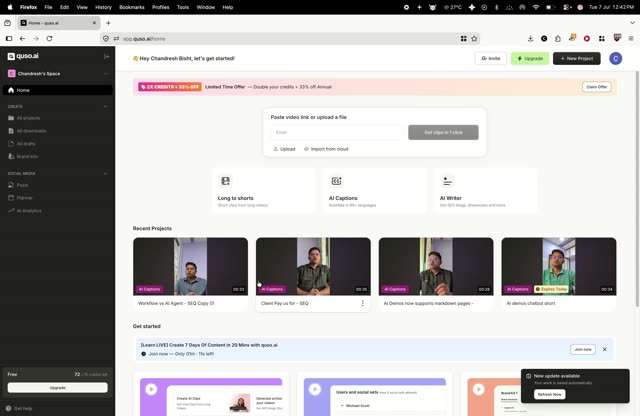Open Workflow vs AI Agent project thumbnail

coord(190,266)
